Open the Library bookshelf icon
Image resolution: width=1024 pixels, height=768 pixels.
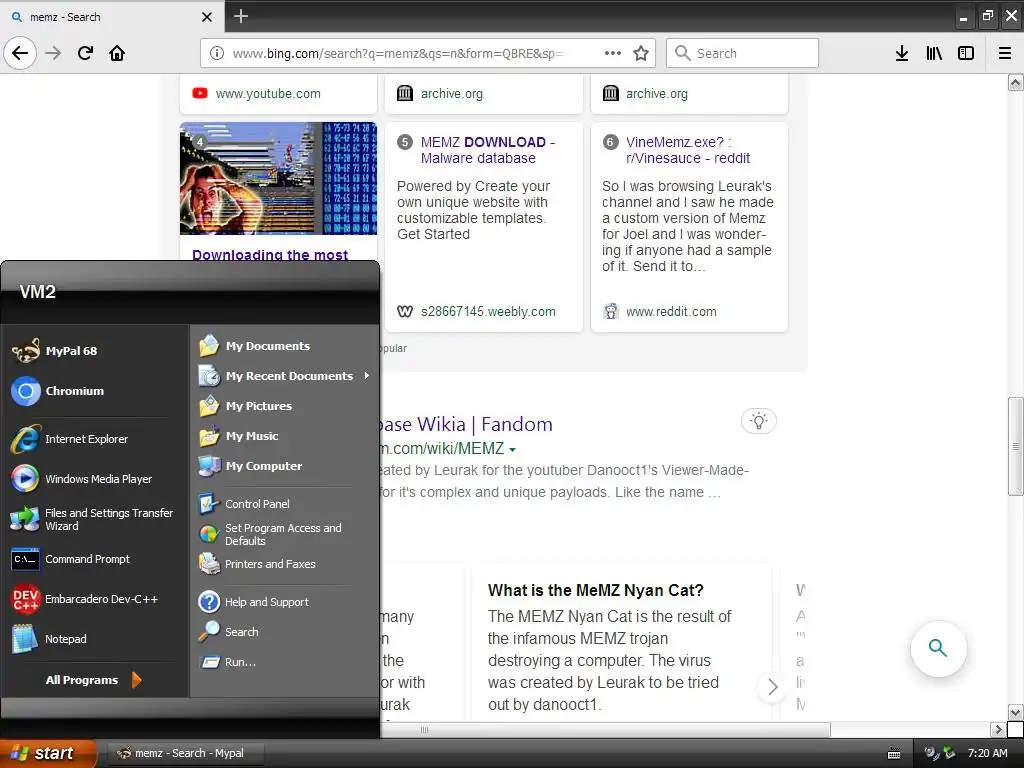click(x=934, y=53)
